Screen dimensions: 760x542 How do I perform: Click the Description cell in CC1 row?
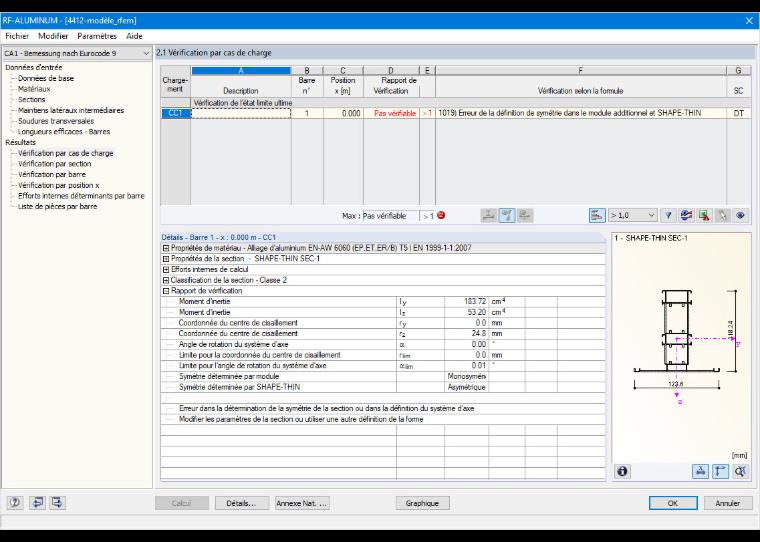[x=241, y=113]
